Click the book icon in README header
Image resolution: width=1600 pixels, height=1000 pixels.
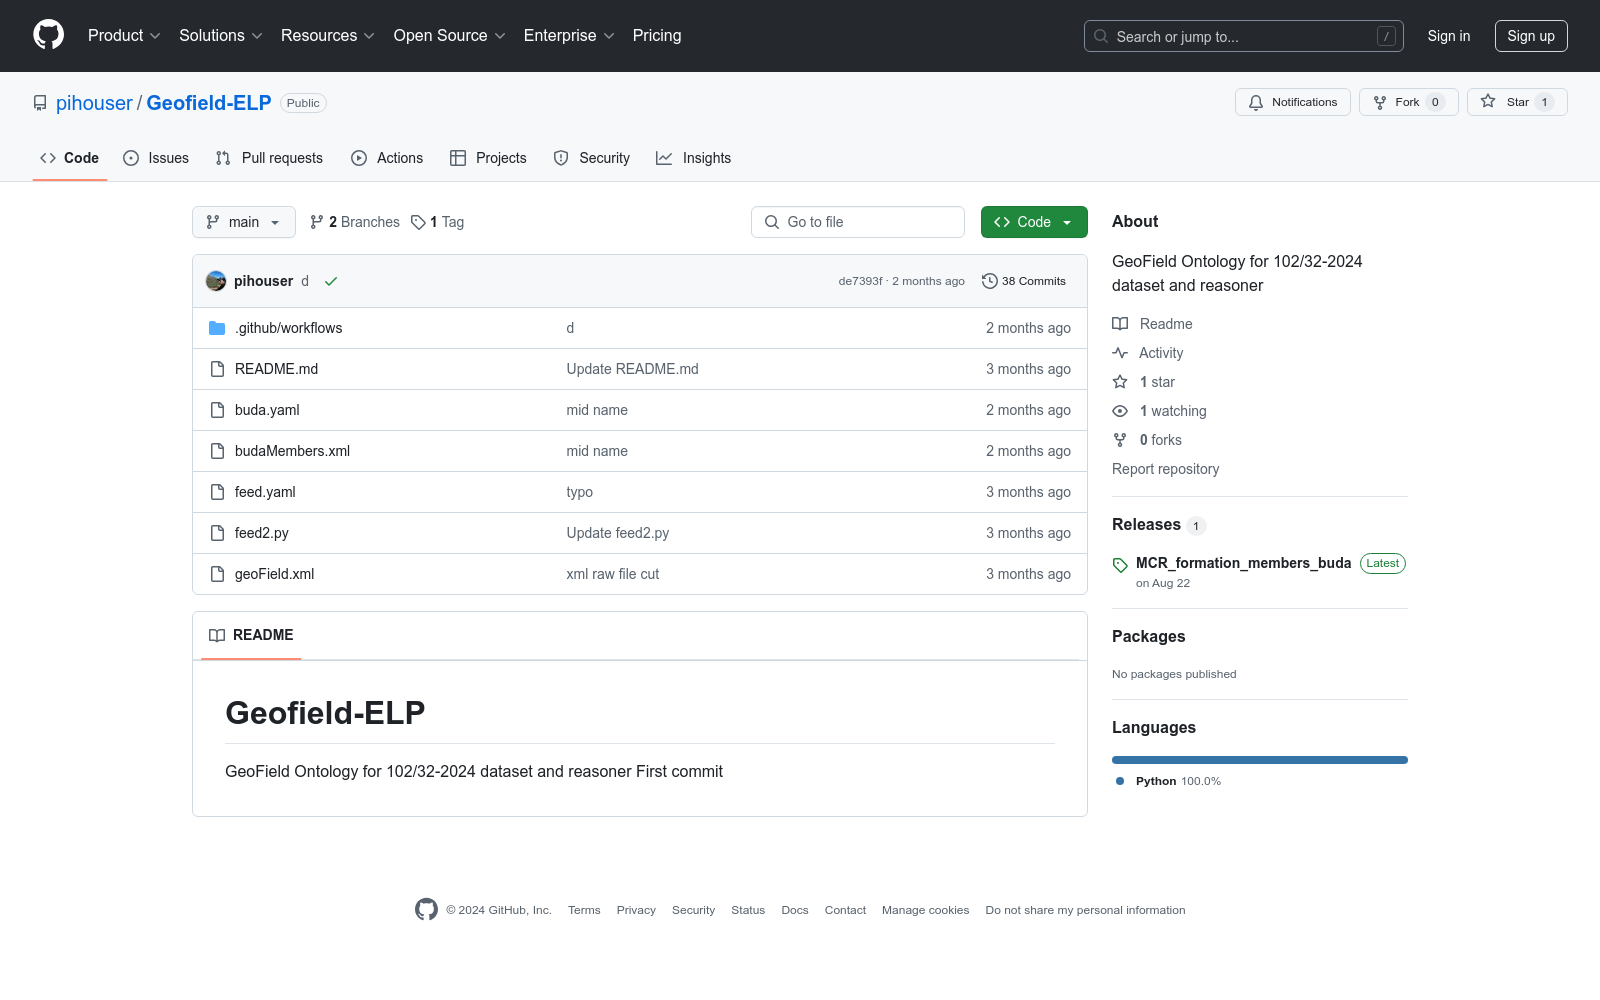point(217,635)
